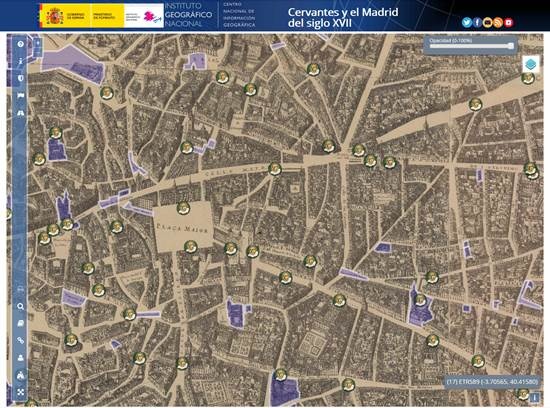Click the Cervantes marker on Plaza Mayor's bottom edge
This screenshot has height=408, width=550.
[190, 247]
